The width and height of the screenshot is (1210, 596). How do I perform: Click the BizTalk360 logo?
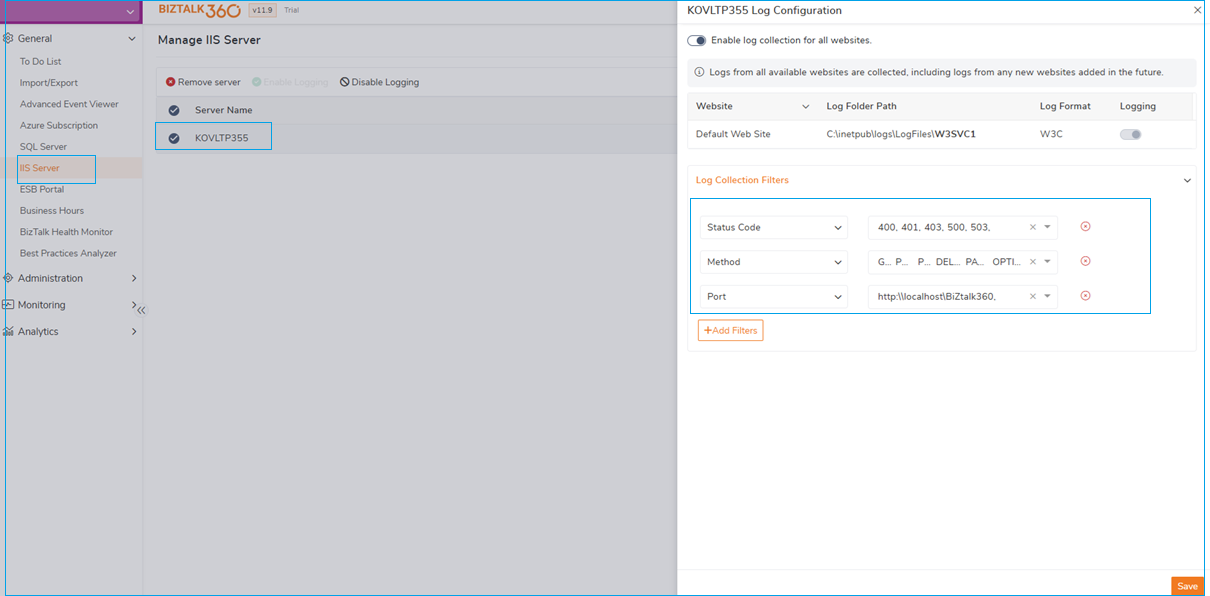[x=199, y=10]
